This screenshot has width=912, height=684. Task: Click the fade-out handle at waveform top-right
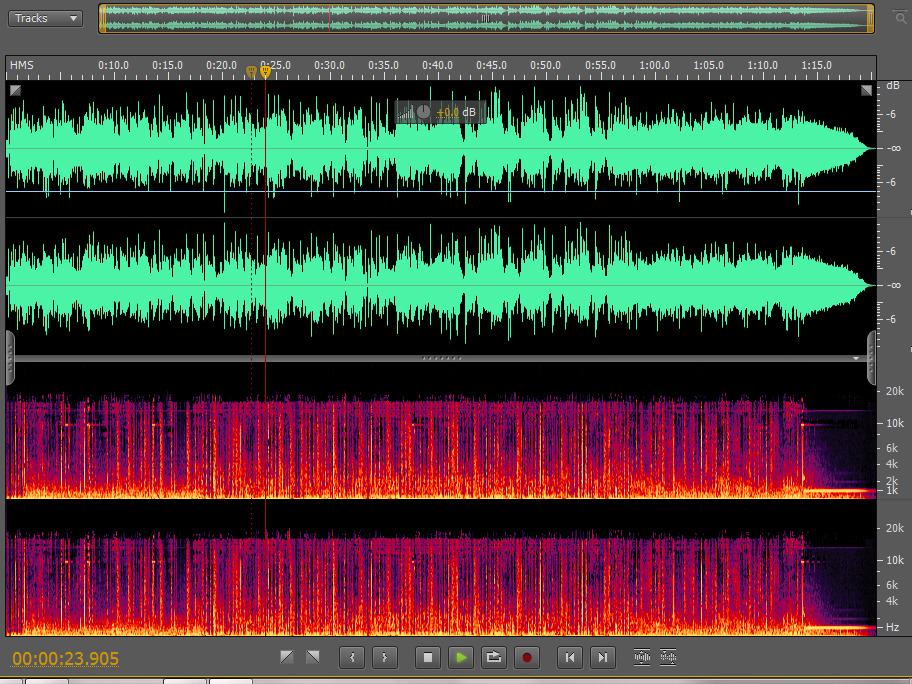(866, 90)
